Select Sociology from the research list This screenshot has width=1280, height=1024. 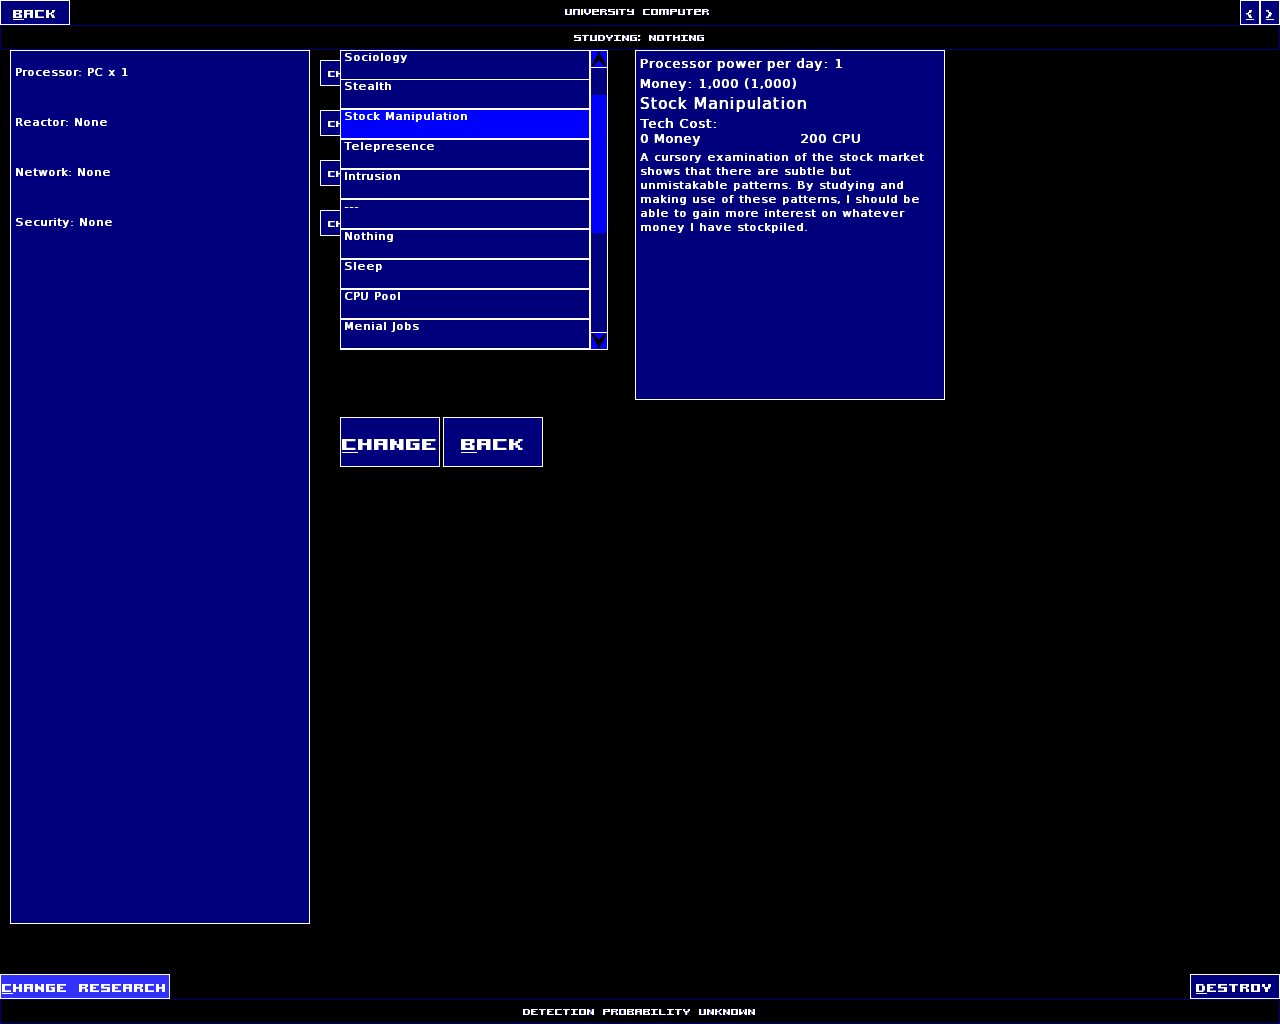point(464,65)
